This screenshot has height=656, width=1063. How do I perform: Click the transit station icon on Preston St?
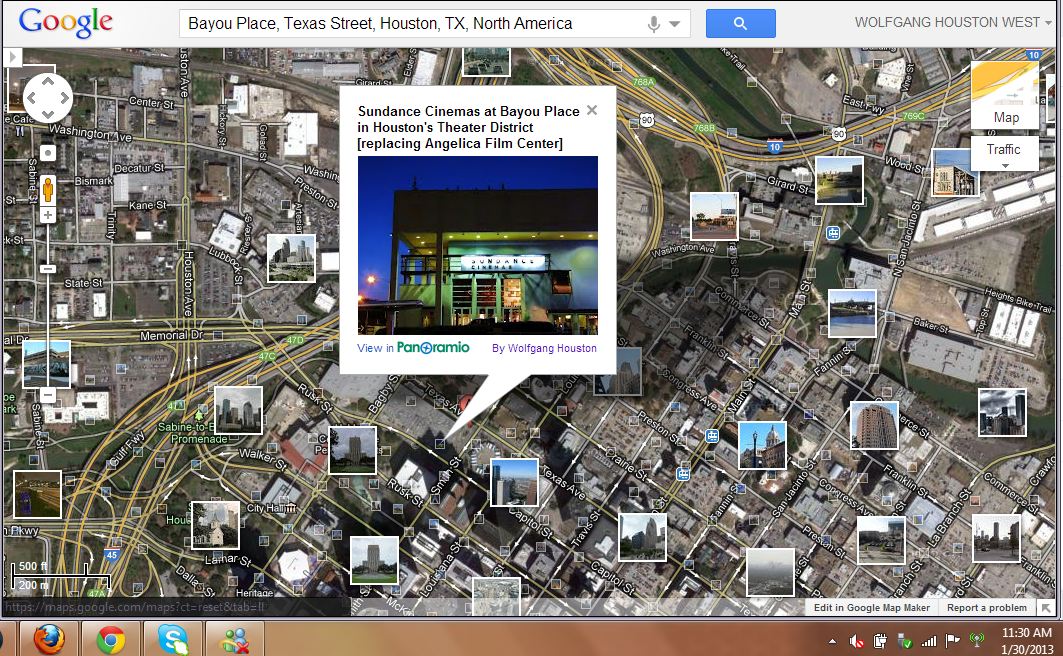point(712,436)
